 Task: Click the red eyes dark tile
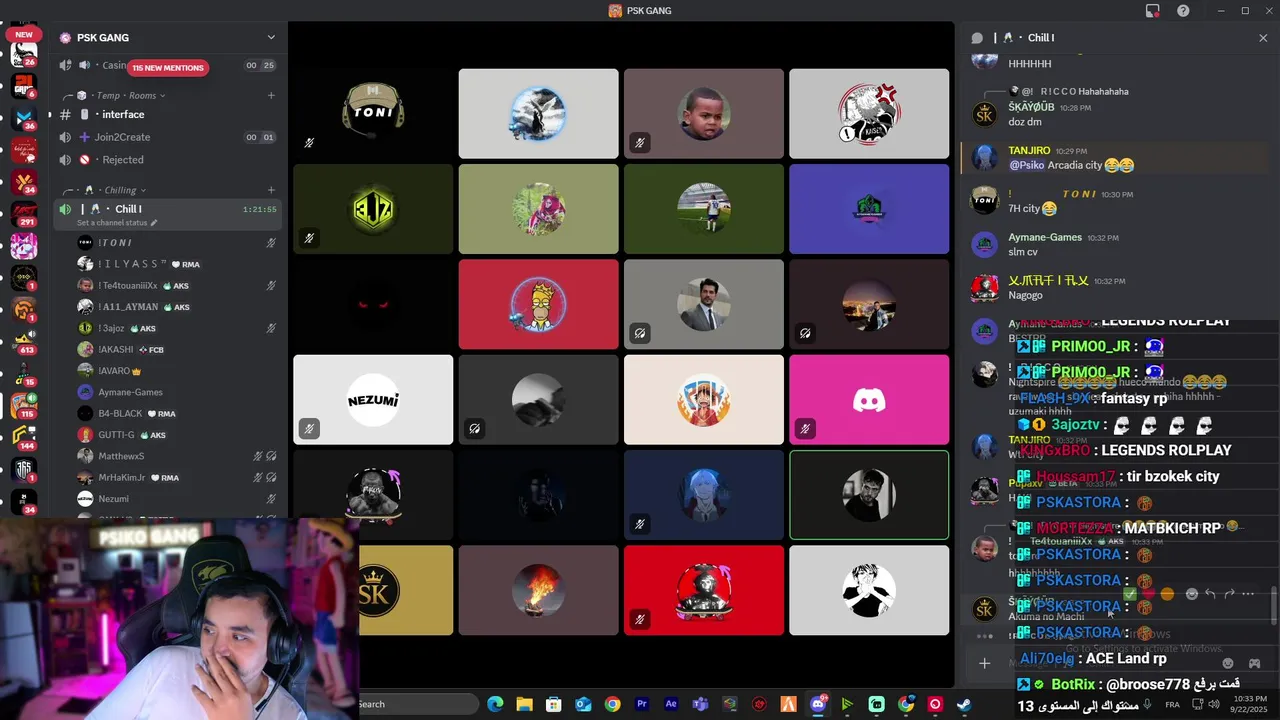373,304
